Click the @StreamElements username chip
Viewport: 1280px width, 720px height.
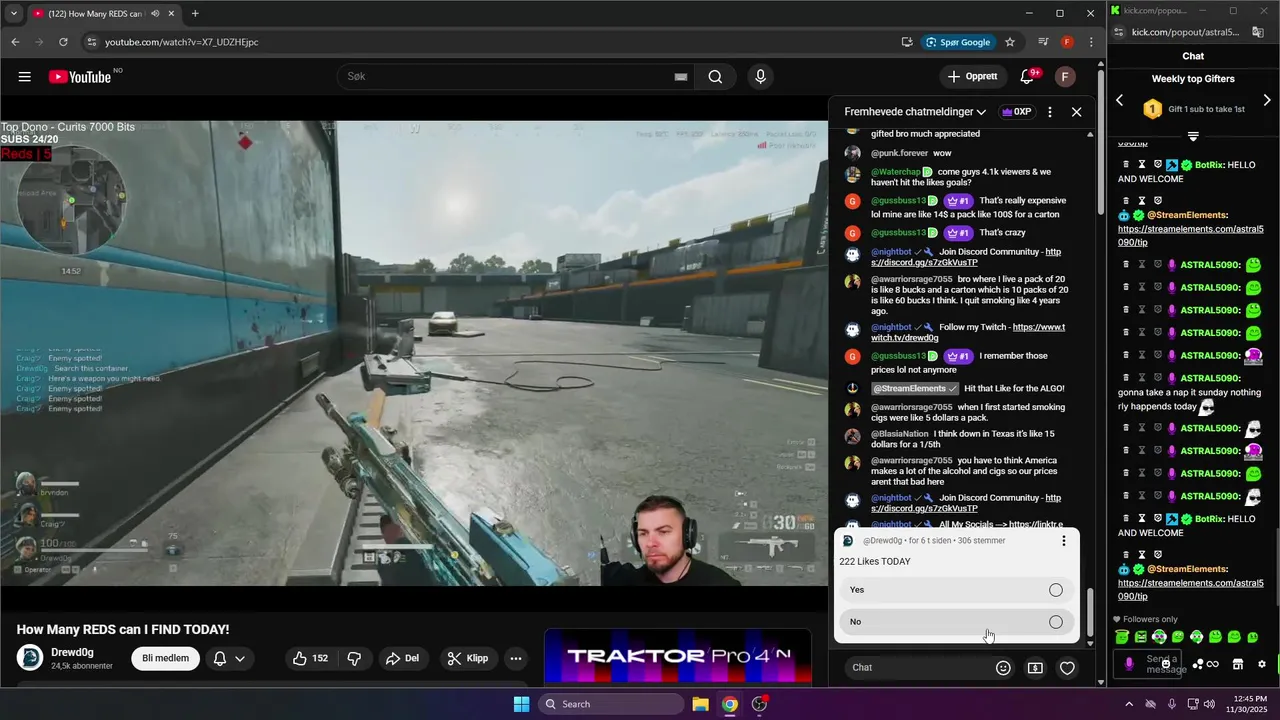[915, 389]
